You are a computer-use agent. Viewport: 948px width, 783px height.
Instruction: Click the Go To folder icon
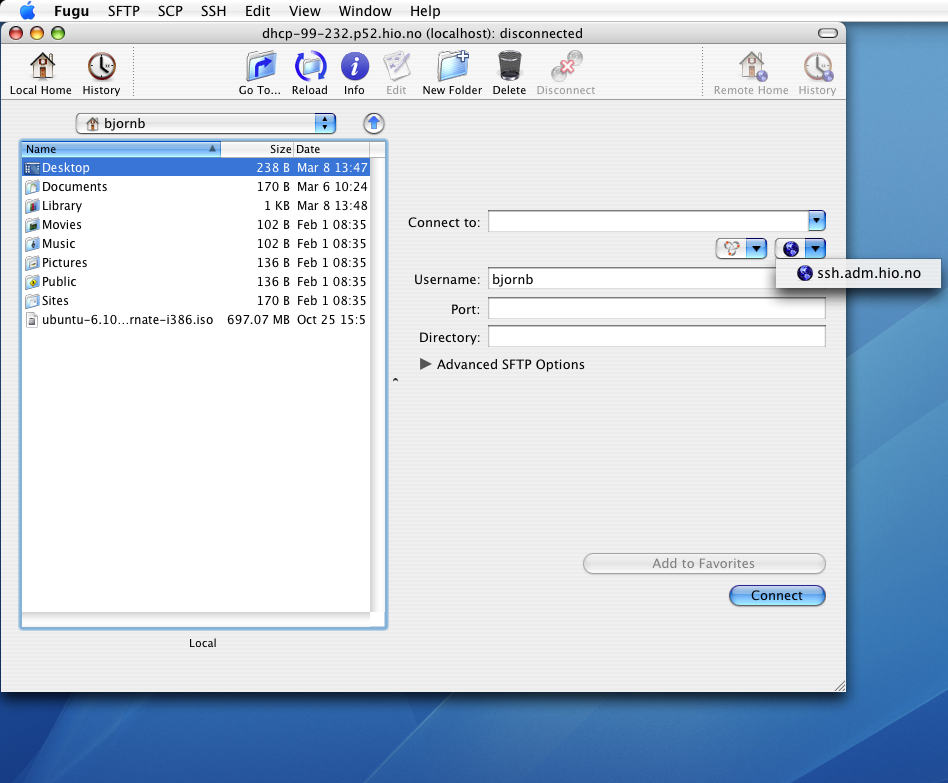point(261,65)
